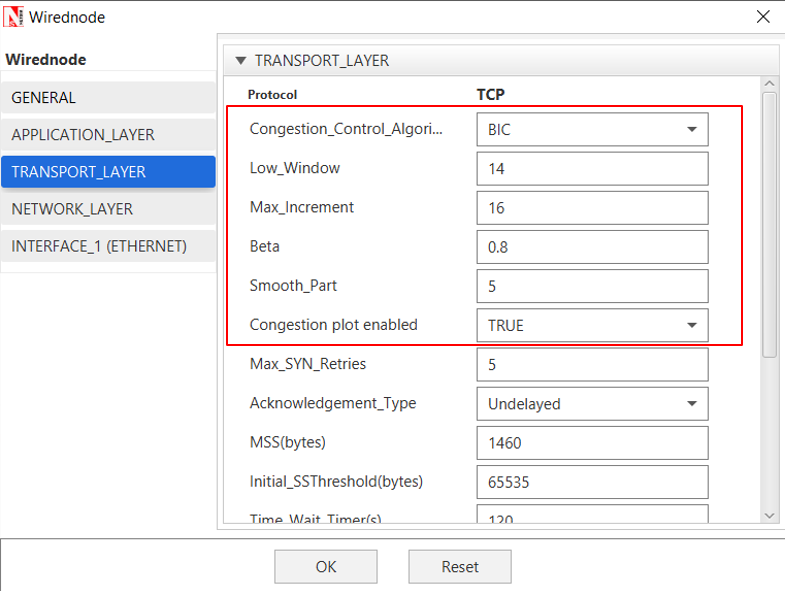The height and width of the screenshot is (591, 787).
Task: Select the TRANSPORT_LAYER sidebar tab
Action: tap(108, 172)
